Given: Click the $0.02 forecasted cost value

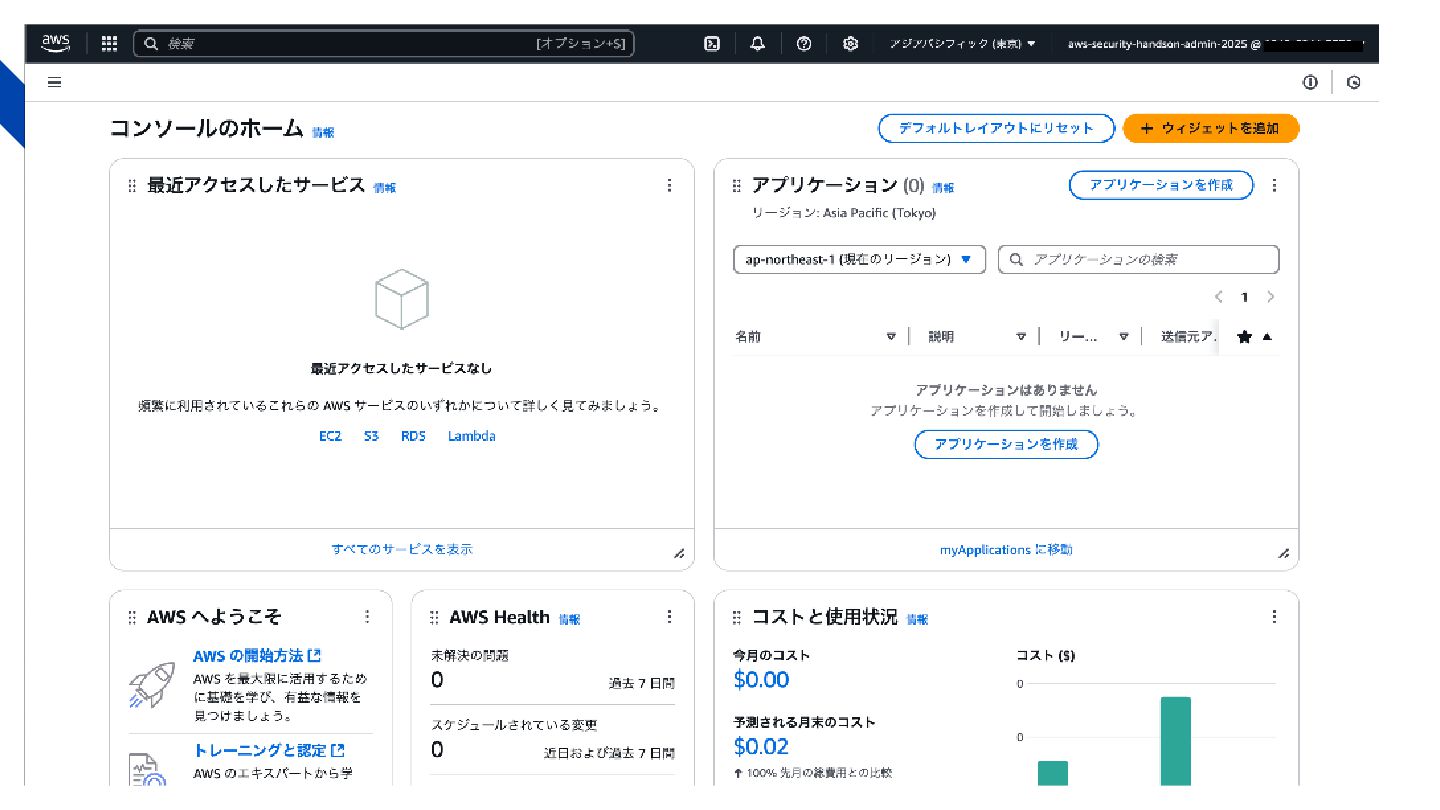Looking at the screenshot, I should (761, 746).
